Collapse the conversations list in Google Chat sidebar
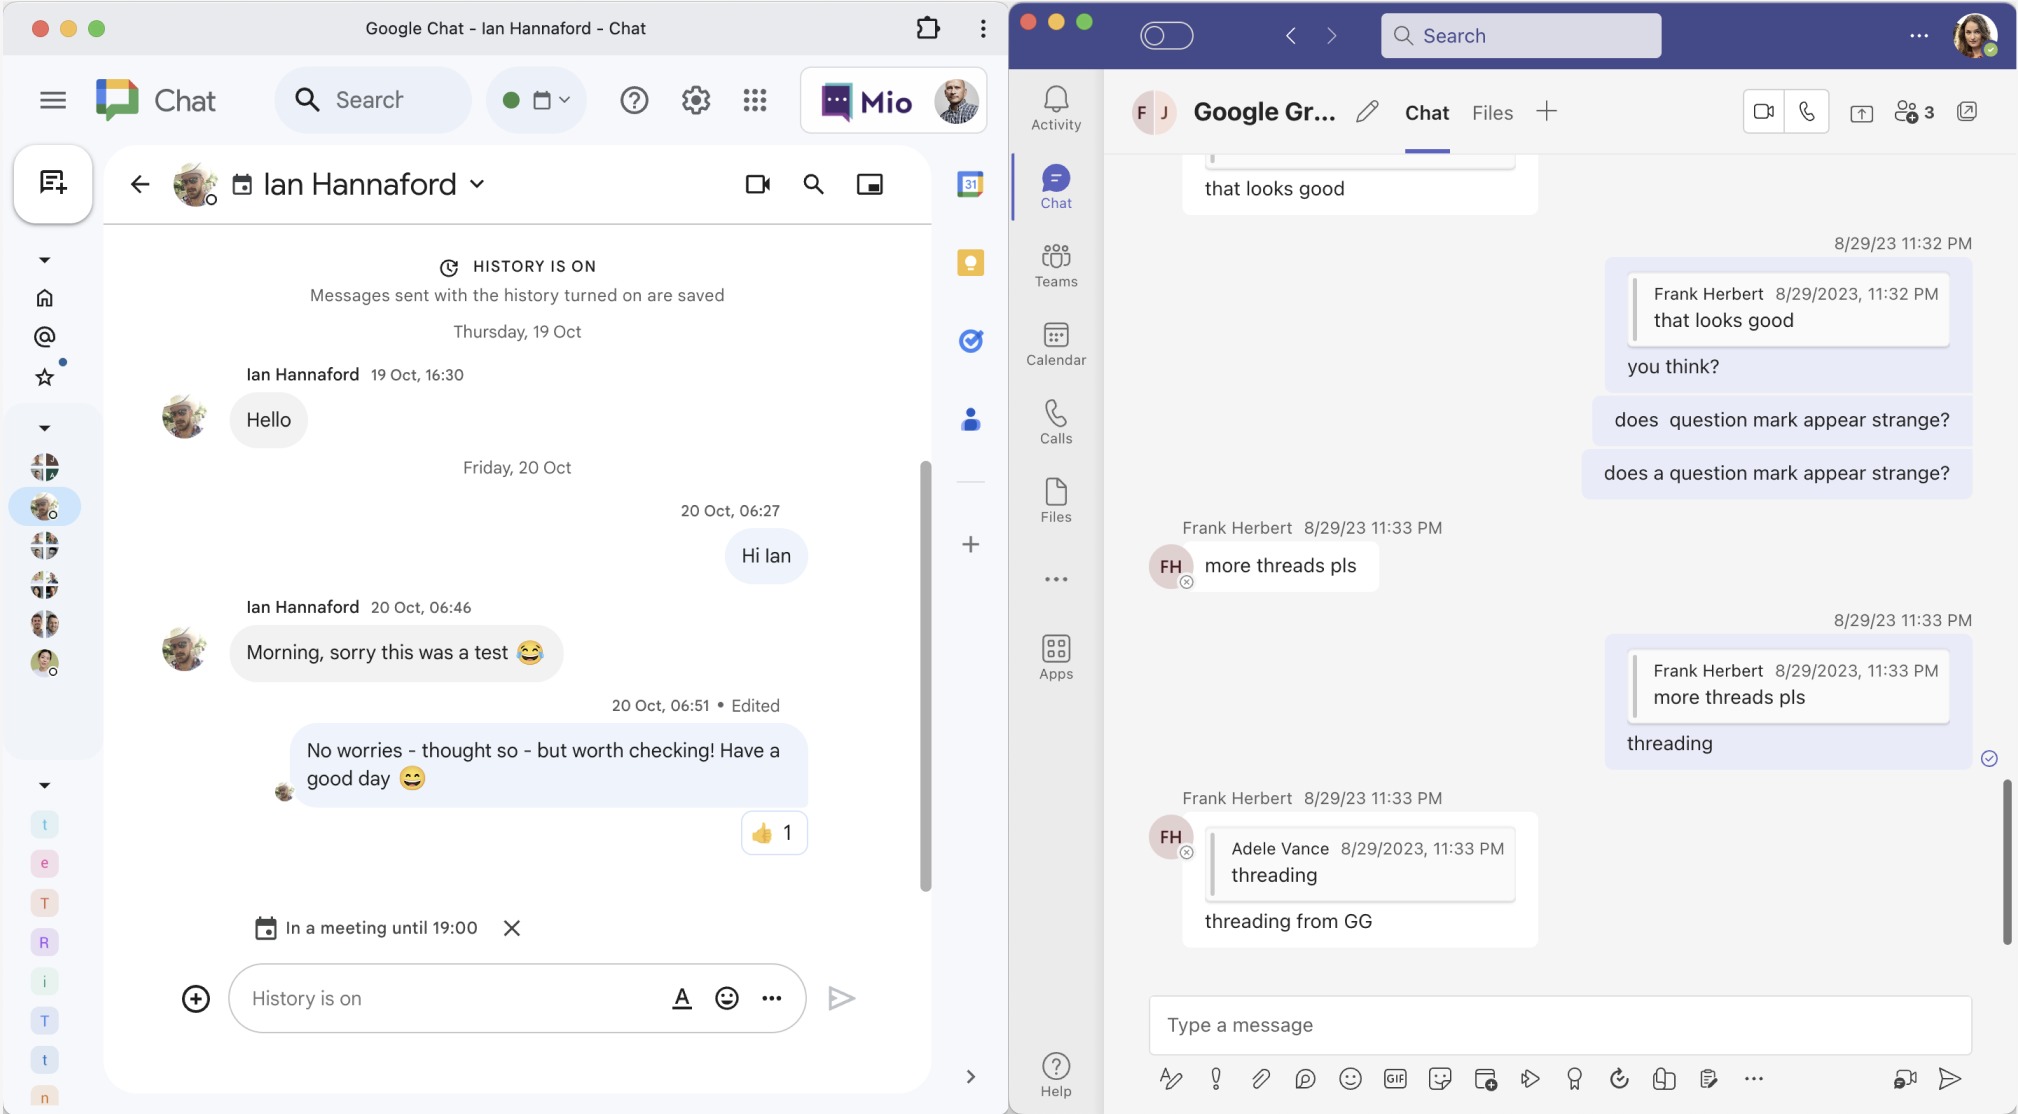 tap(44, 425)
